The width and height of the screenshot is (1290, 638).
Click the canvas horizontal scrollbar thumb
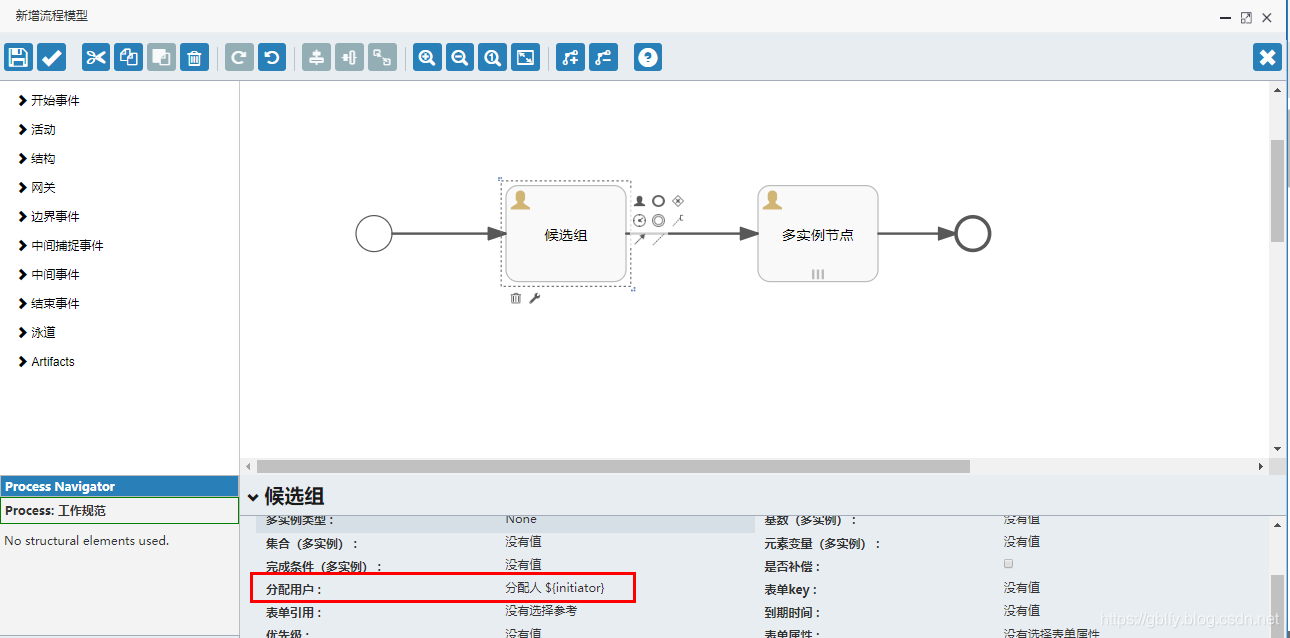pos(613,466)
